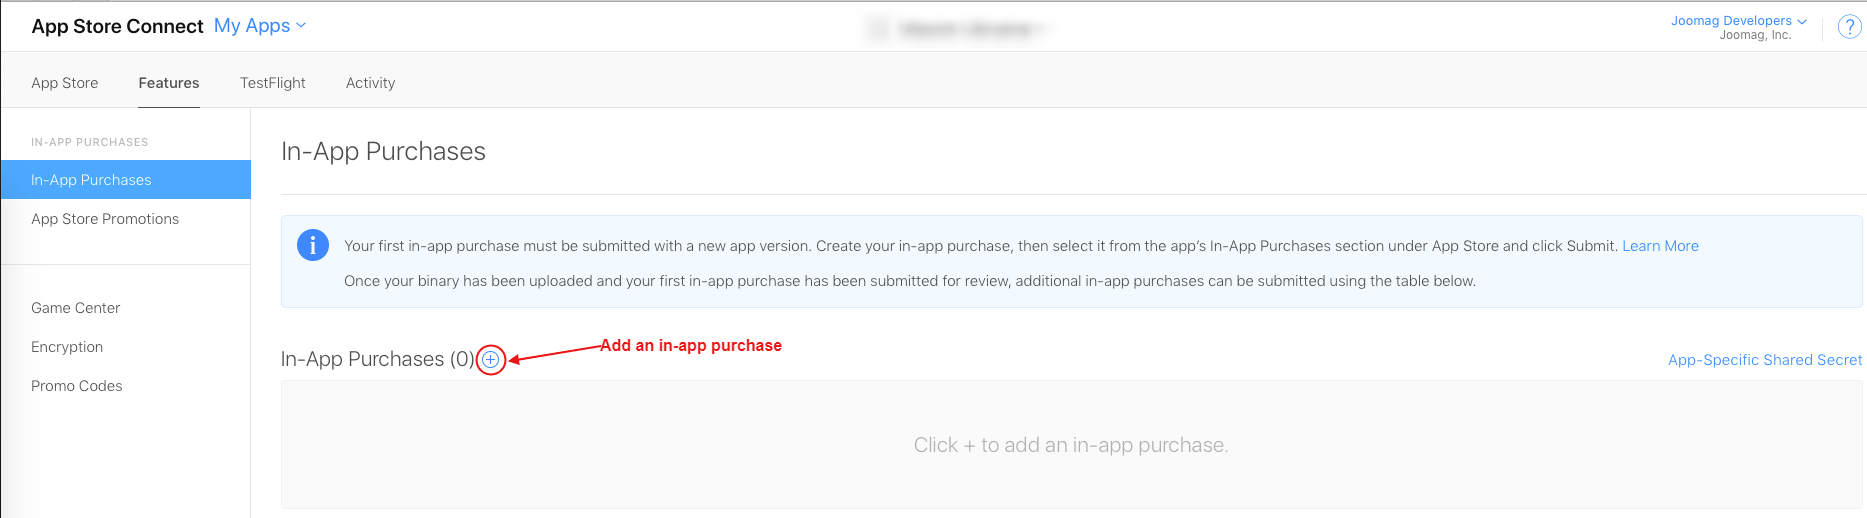This screenshot has width=1867, height=518.
Task: Switch to the App Store tab
Action: click(65, 83)
